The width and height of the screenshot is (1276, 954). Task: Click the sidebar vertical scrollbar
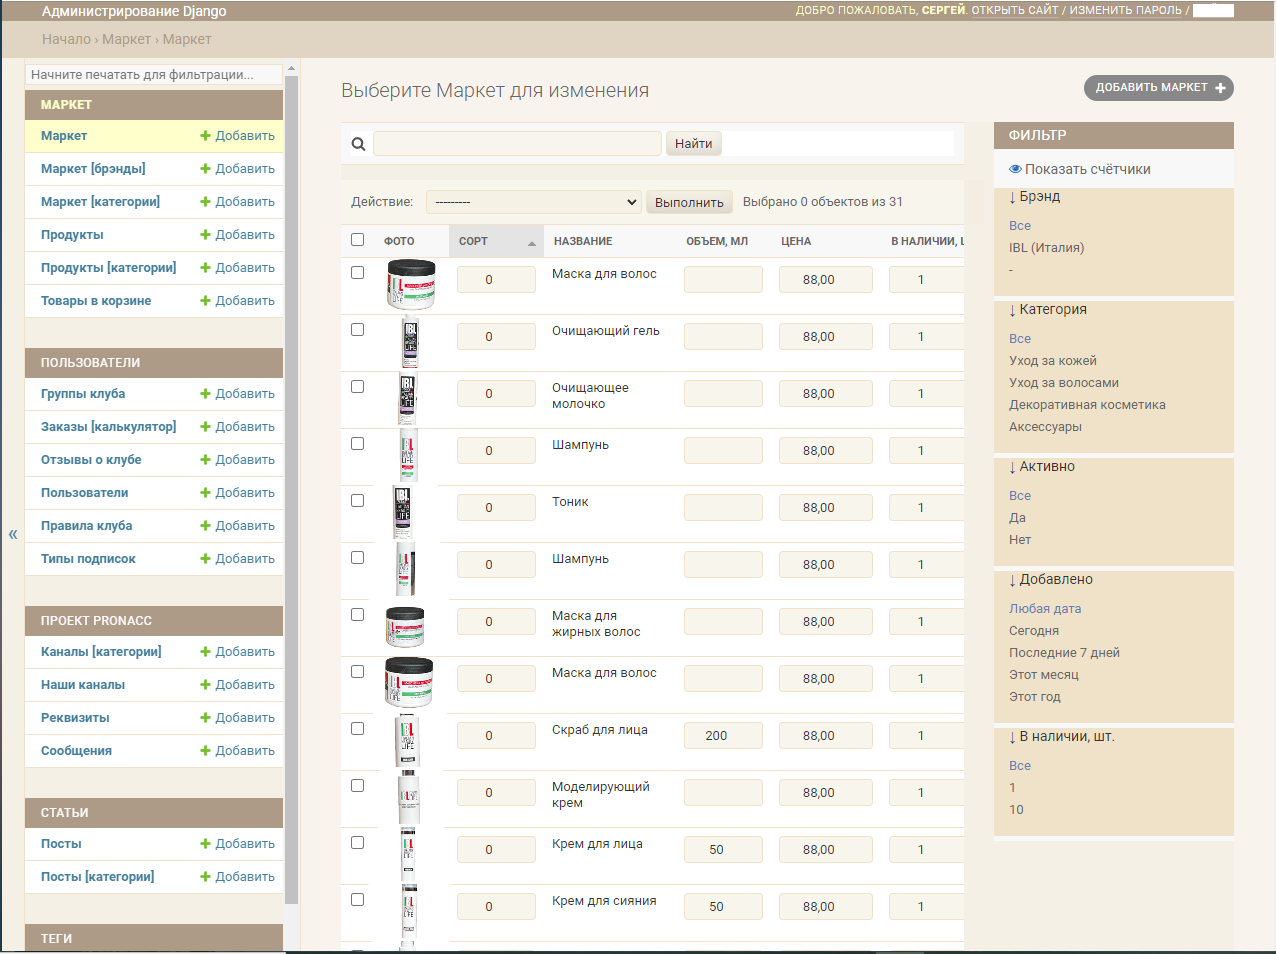click(x=291, y=490)
